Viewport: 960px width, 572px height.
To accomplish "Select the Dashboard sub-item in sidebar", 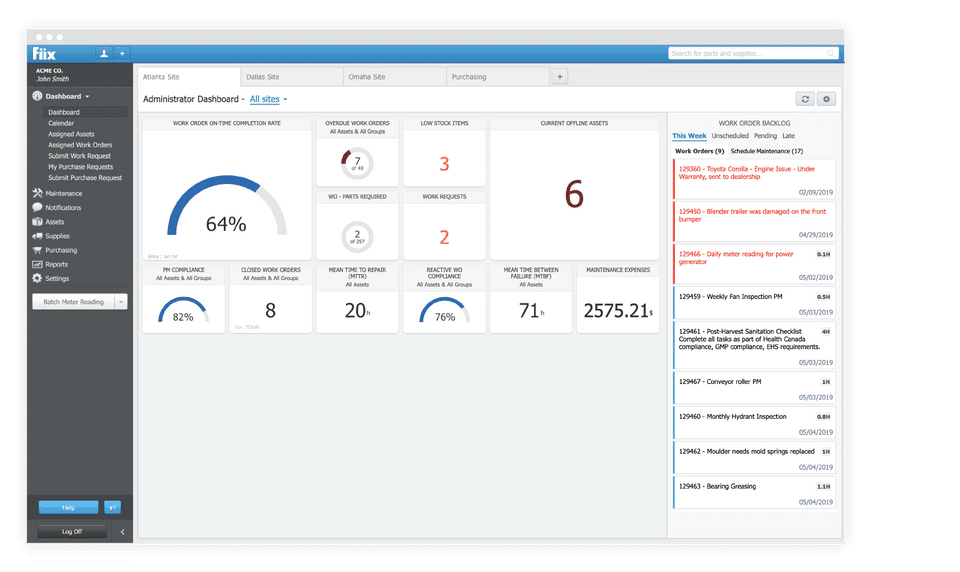I will pyautogui.click(x=85, y=112).
